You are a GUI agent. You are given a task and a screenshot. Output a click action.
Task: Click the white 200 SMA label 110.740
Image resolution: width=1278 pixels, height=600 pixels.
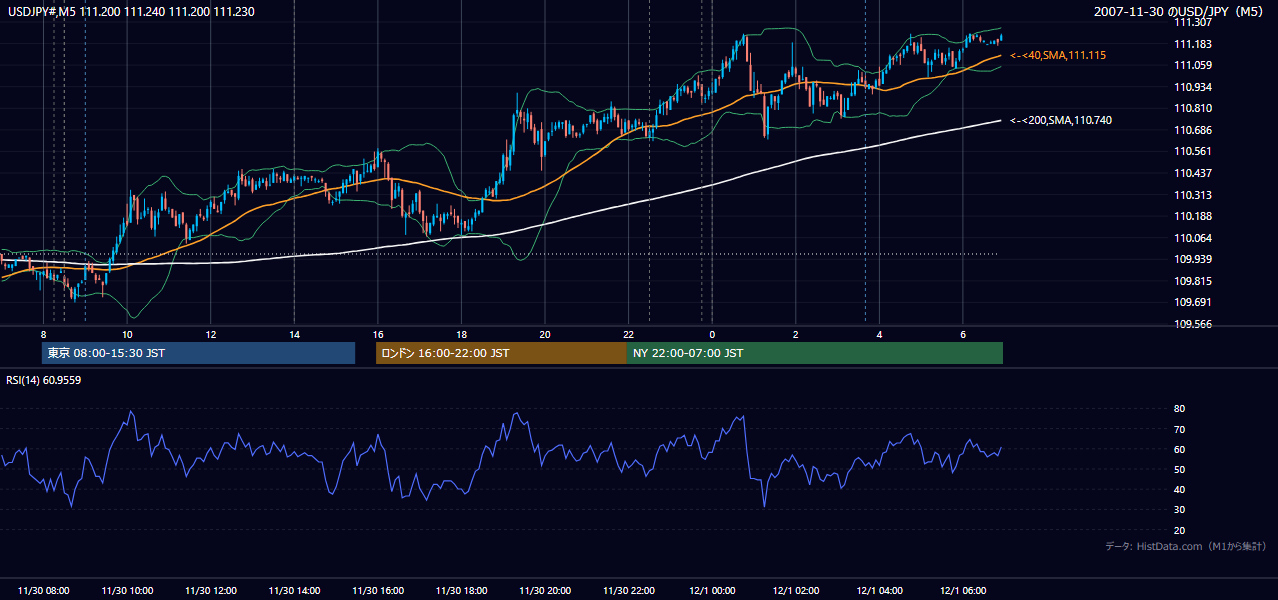1061,120
